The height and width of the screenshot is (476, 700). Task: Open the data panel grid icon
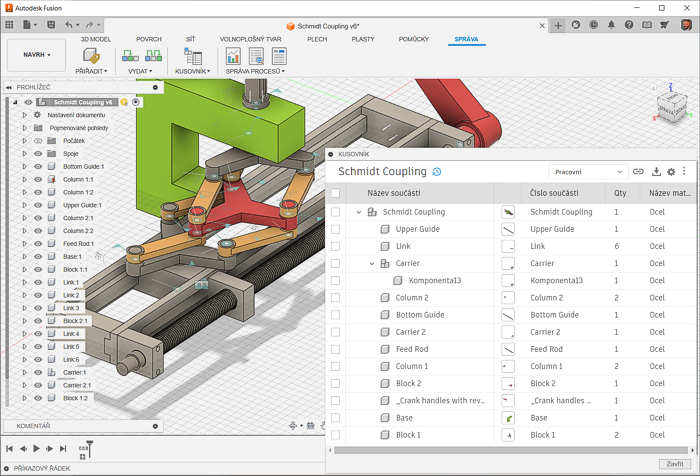pyautogui.click(x=9, y=24)
